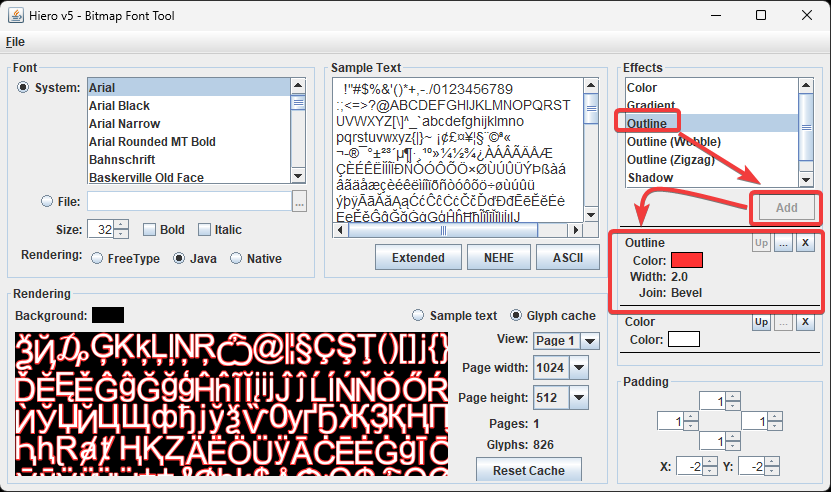Change the red Outline color swatch
This screenshot has height=492, width=831.
pos(687,260)
